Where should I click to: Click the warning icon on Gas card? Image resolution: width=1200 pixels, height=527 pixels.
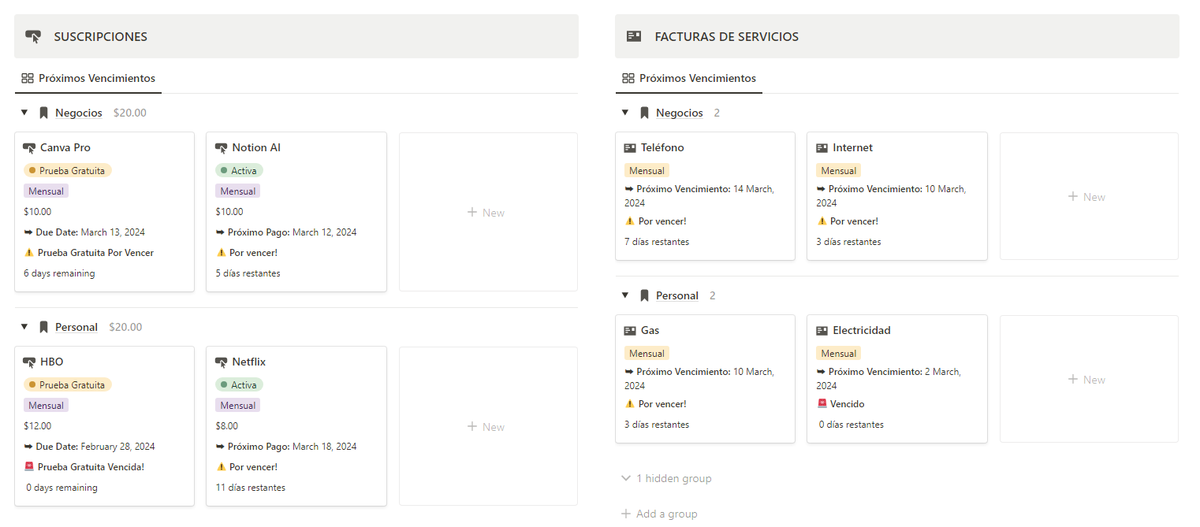(x=630, y=404)
